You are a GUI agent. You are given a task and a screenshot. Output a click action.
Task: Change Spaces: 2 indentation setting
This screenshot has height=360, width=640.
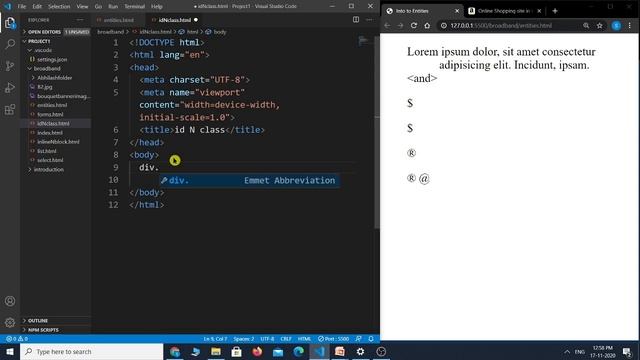click(244, 339)
